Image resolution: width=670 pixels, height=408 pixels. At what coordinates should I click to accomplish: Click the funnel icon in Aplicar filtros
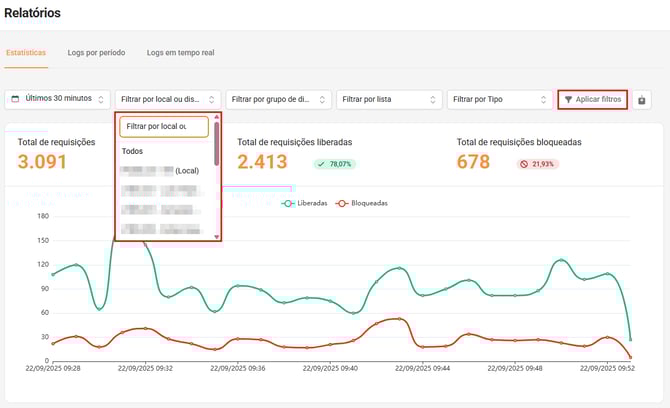click(x=568, y=100)
